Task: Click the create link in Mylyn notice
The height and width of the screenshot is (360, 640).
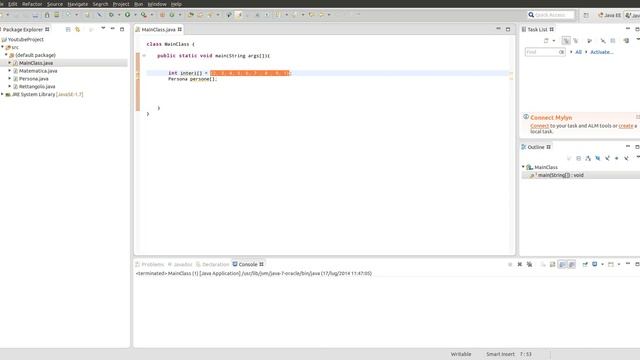Action: (x=626, y=126)
